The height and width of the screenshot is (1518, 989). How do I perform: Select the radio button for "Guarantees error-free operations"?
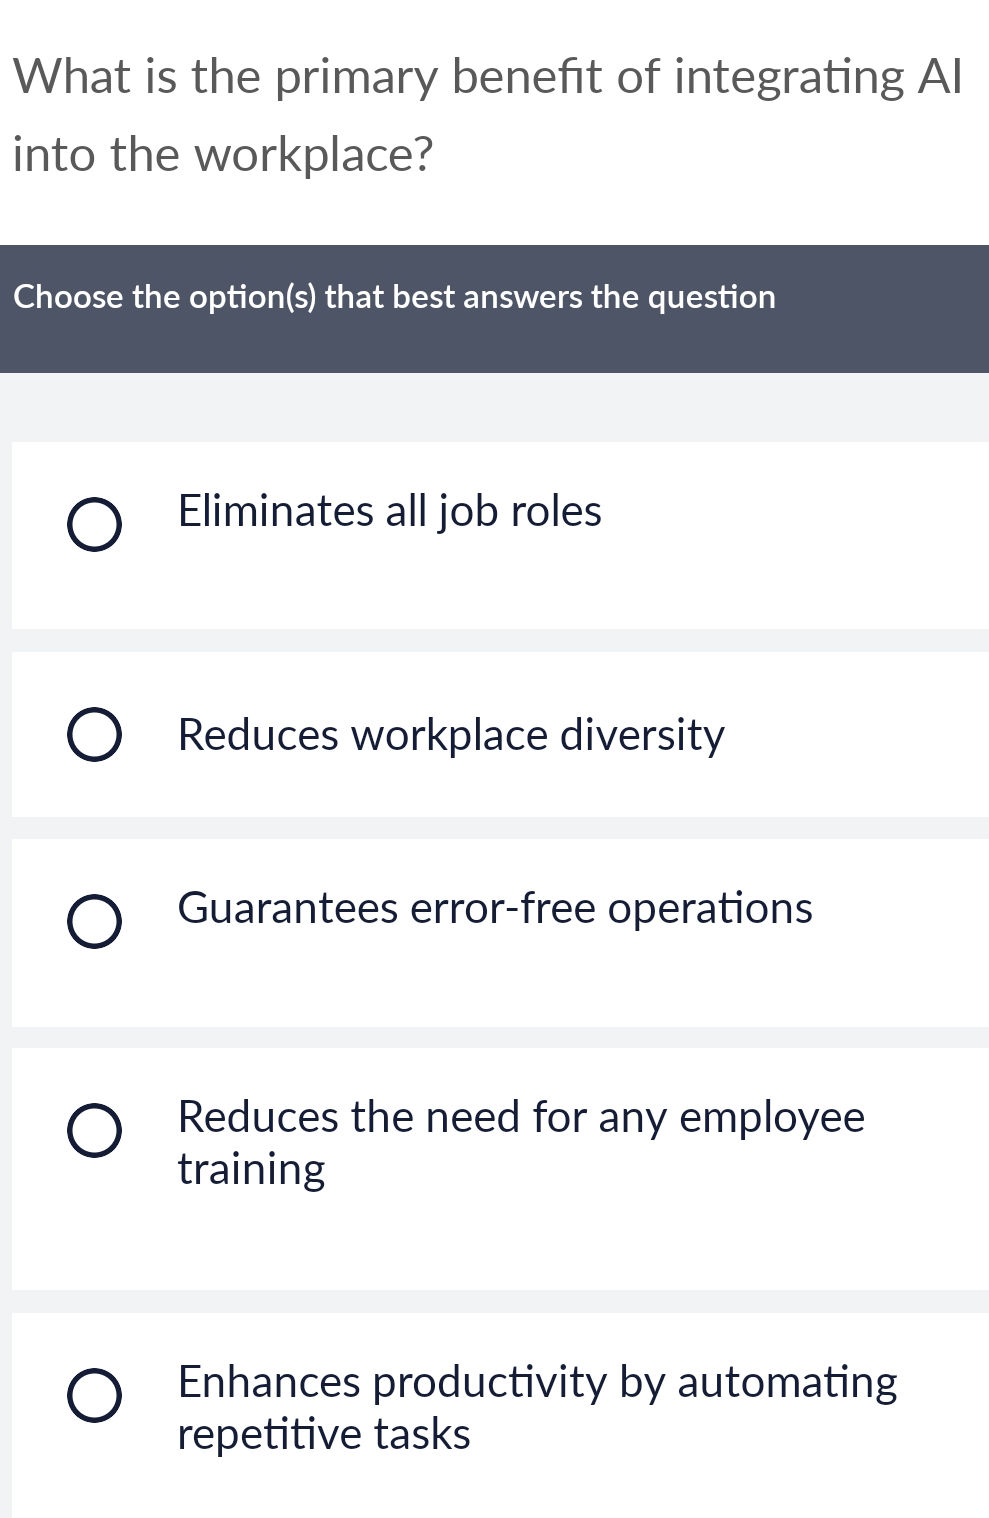coord(95,920)
